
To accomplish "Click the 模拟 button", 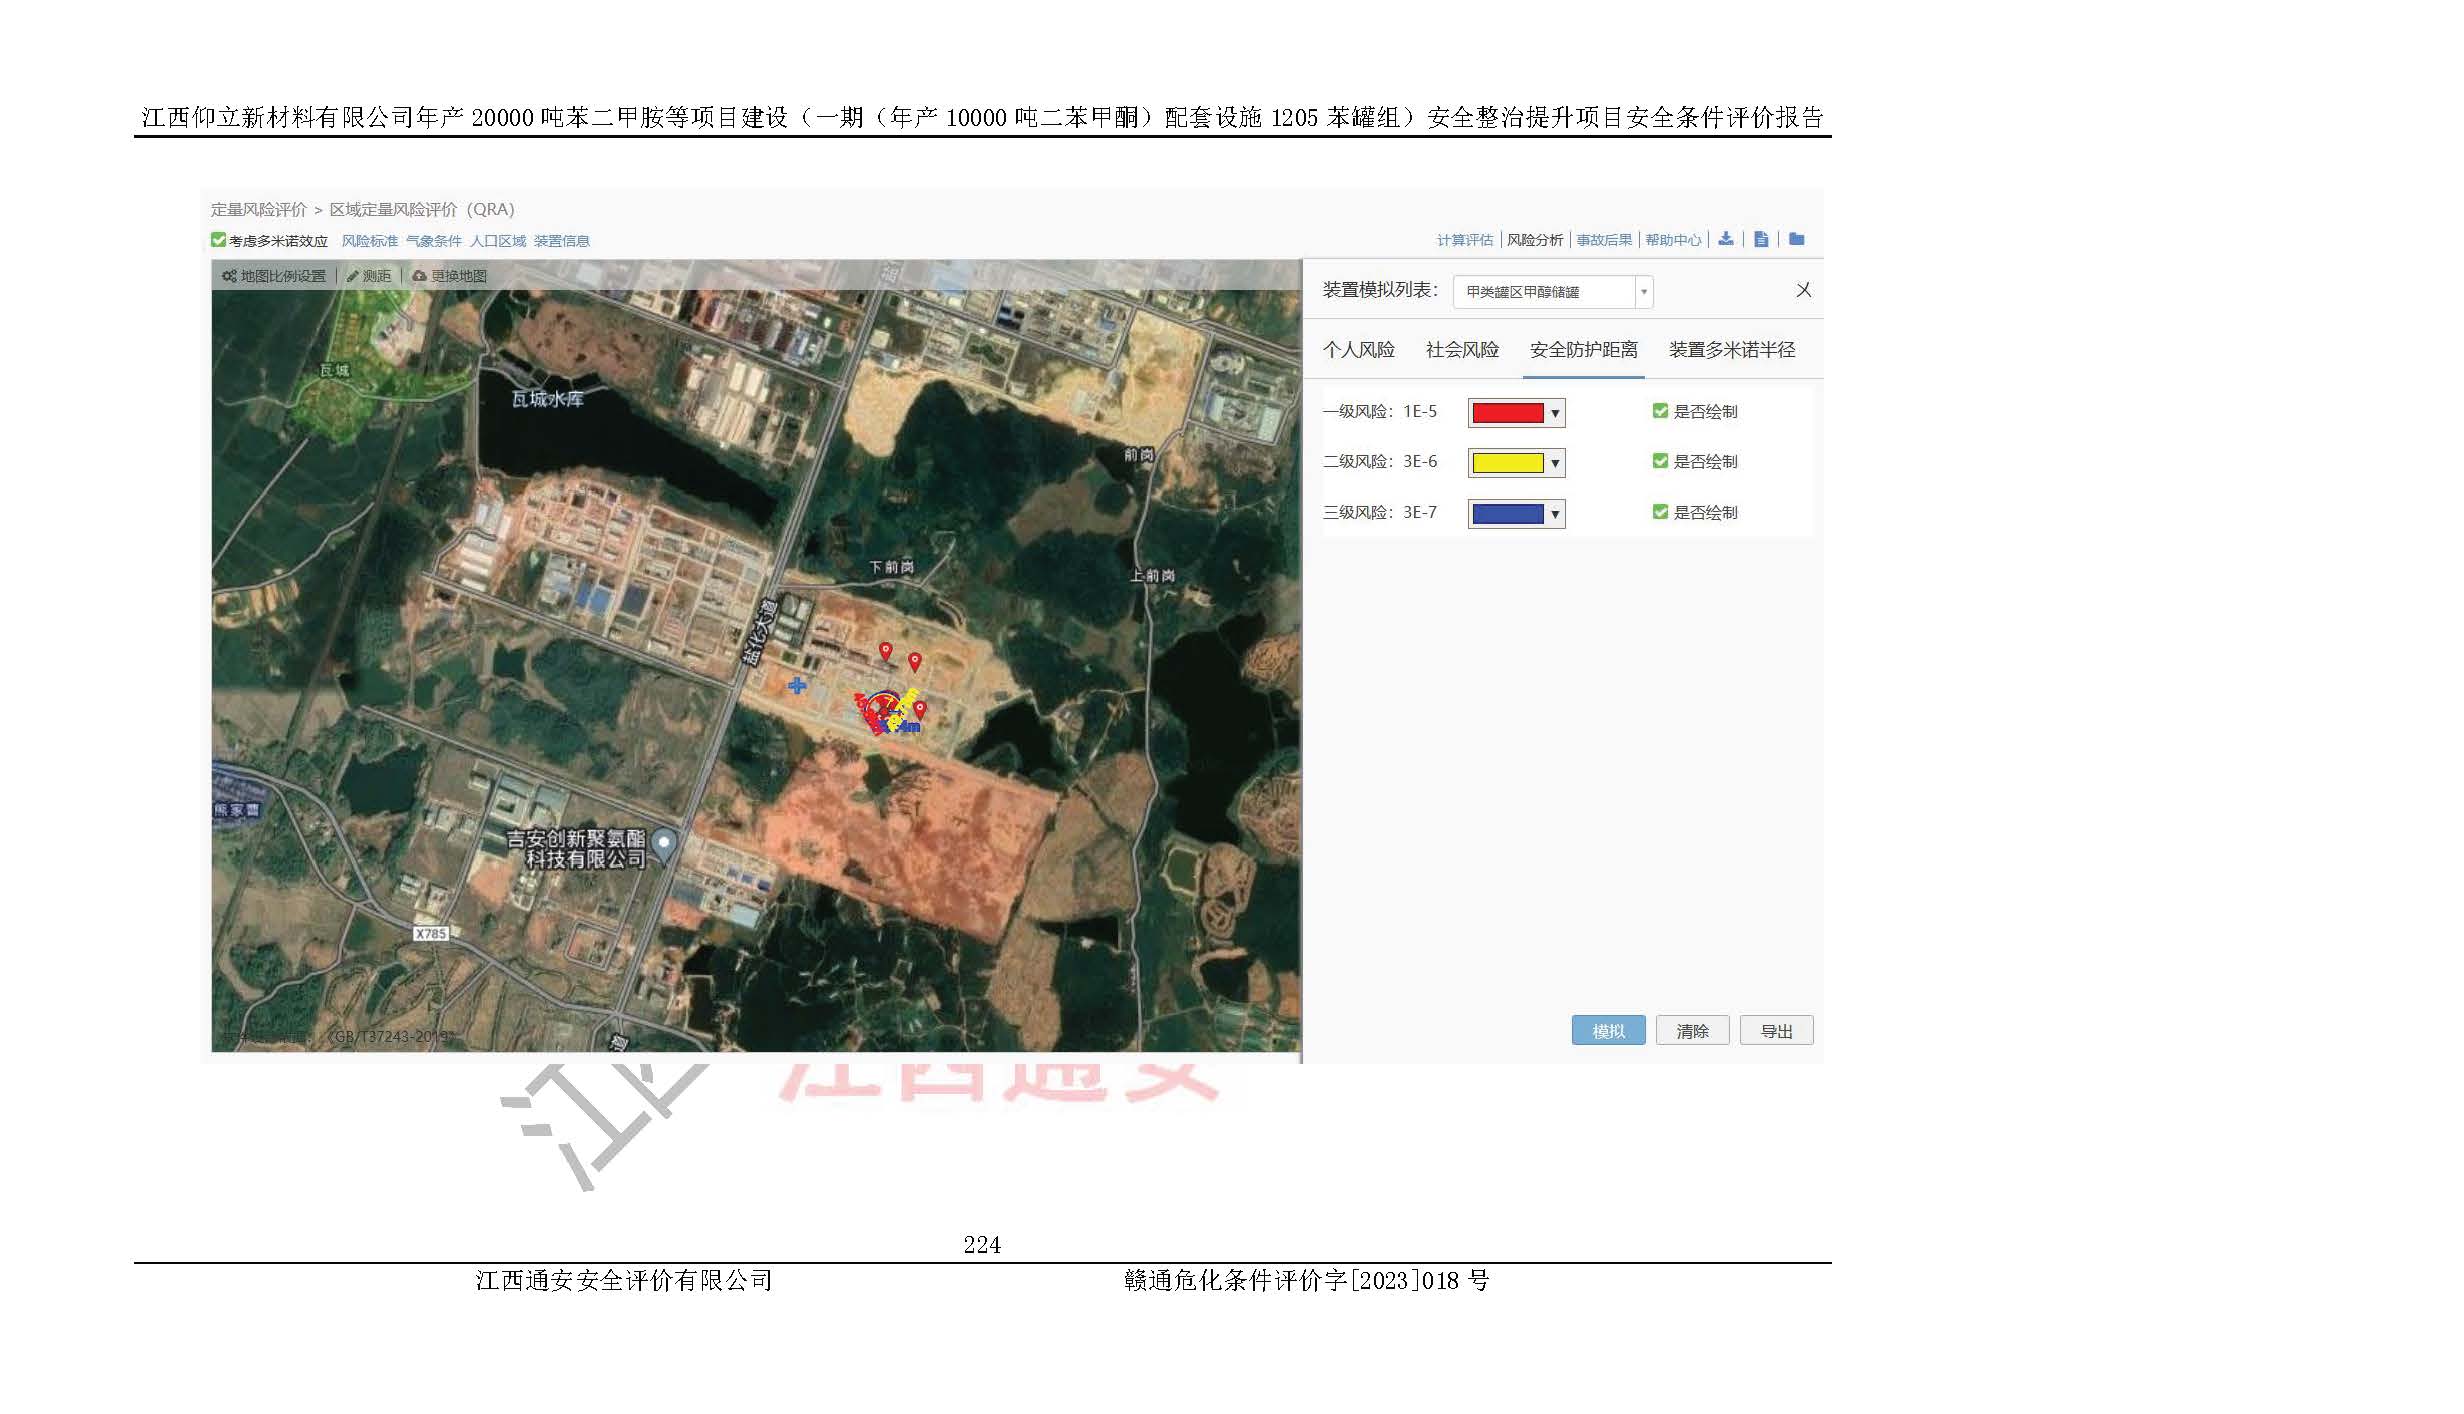I will click(1608, 1031).
